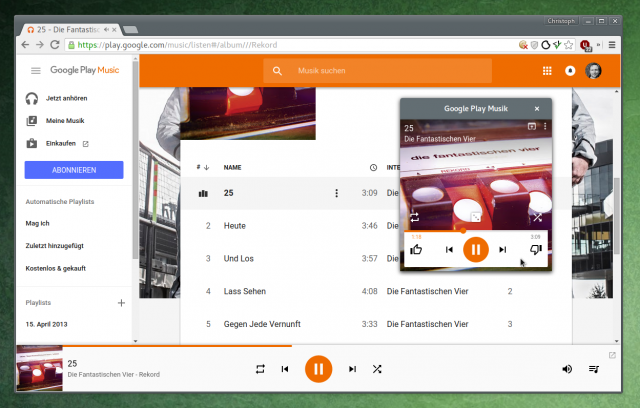Click the Meine Musik library icon

coord(31,121)
